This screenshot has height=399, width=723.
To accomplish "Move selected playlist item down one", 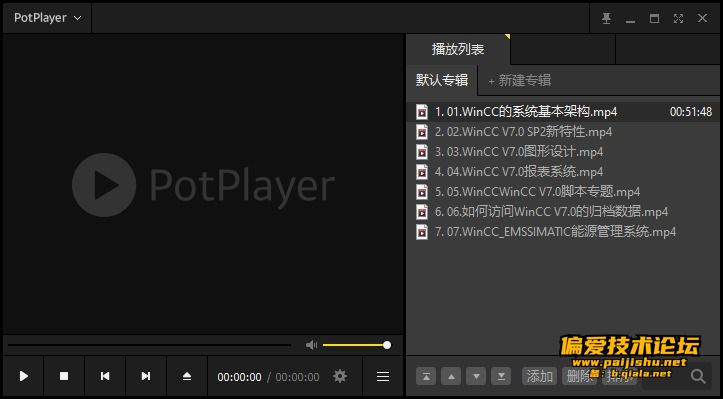I will [476, 376].
